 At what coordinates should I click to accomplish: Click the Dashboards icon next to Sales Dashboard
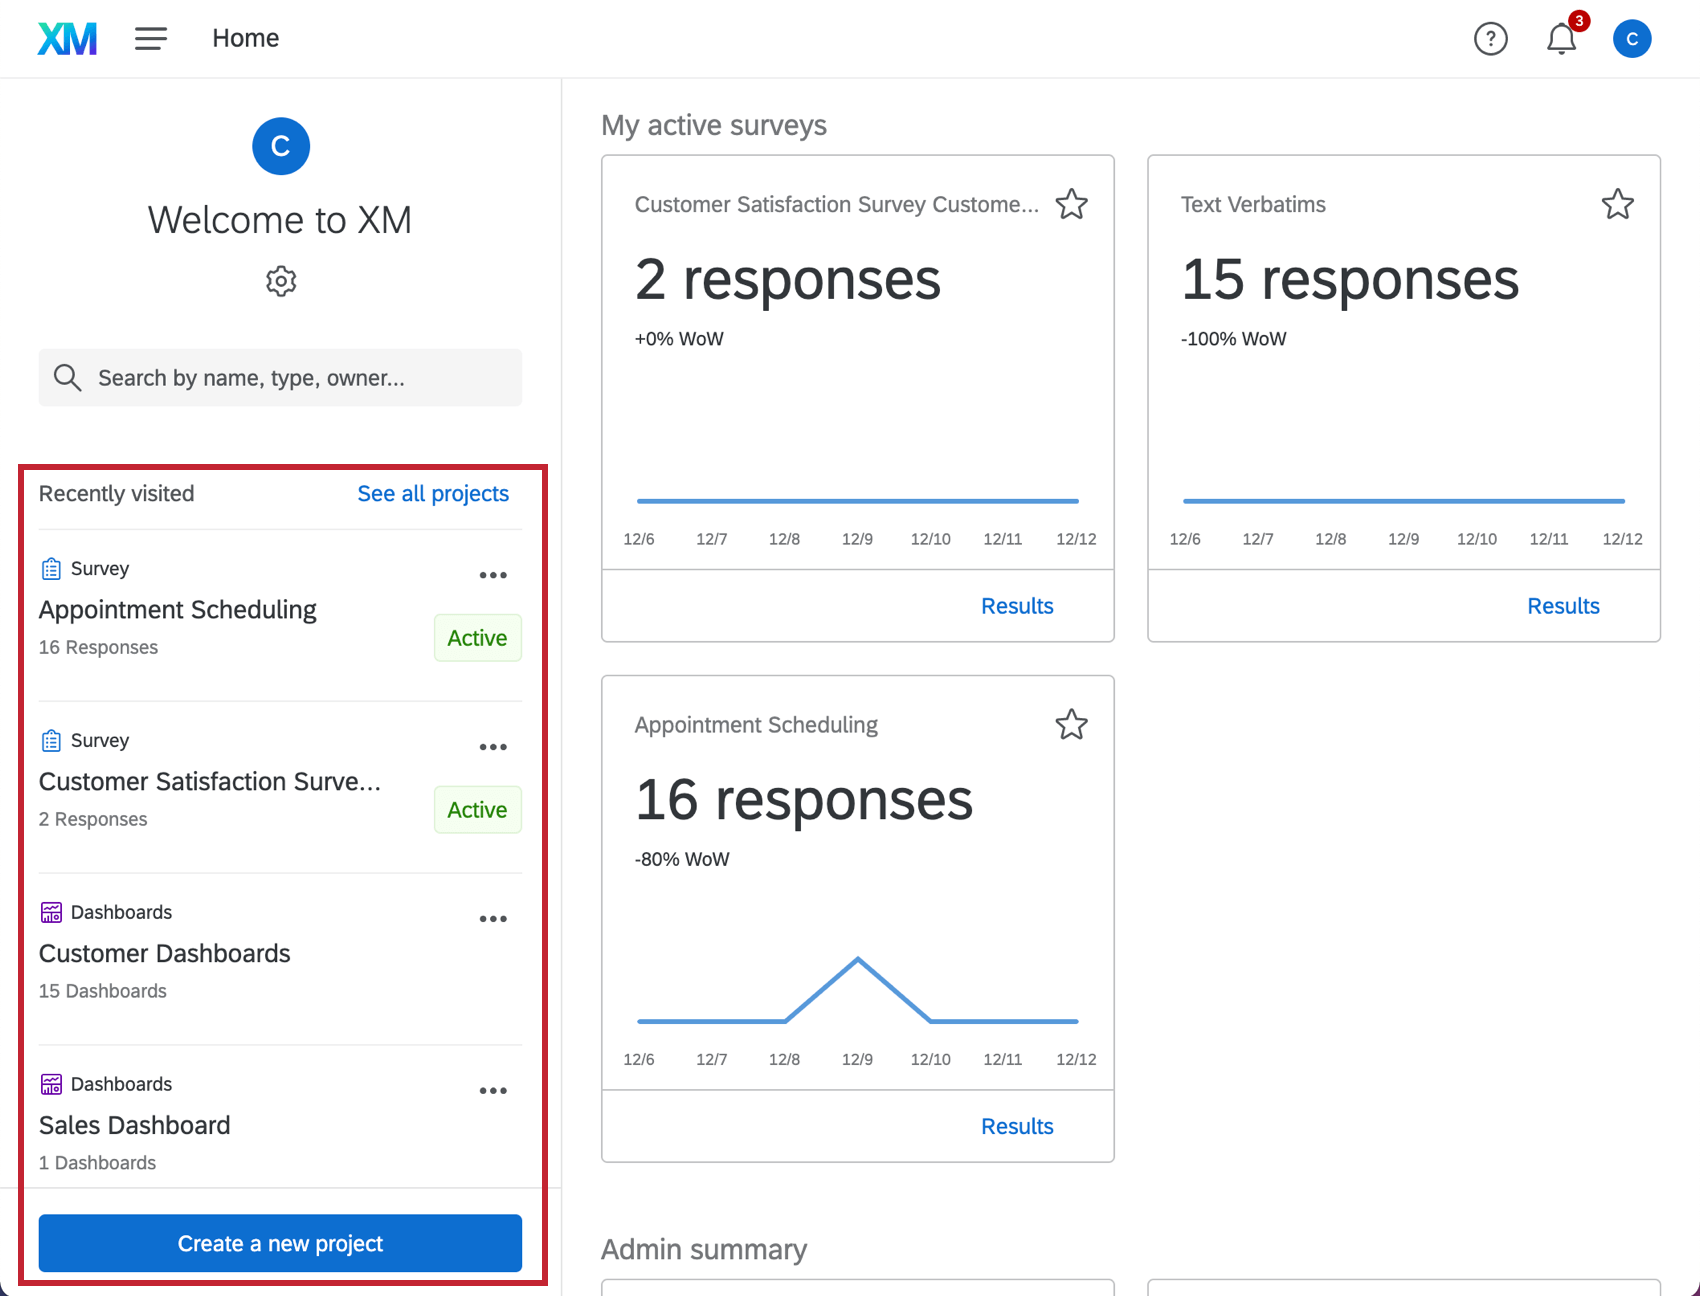click(50, 1083)
